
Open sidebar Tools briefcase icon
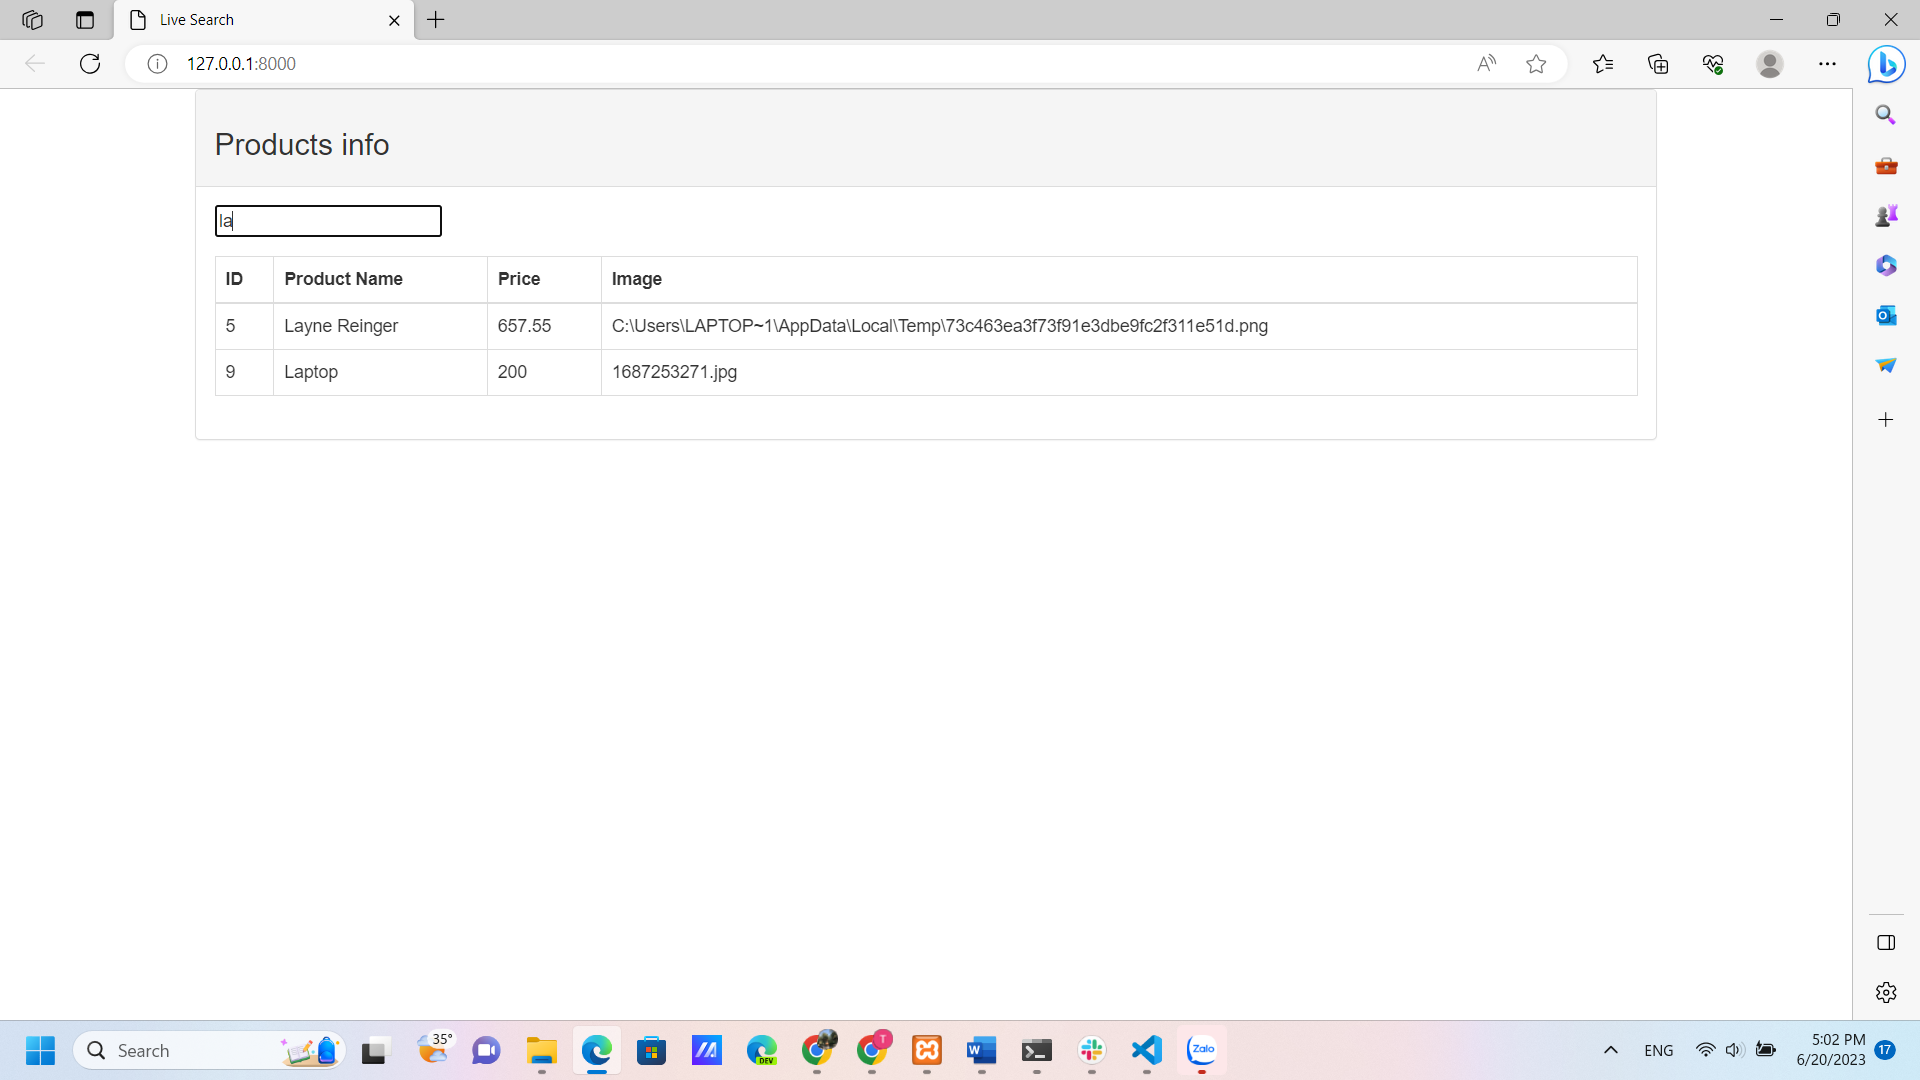coord(1886,165)
